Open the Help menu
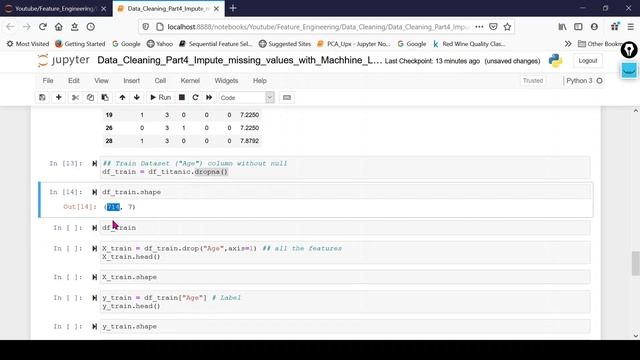The width and height of the screenshot is (640, 360). pyautogui.click(x=260, y=81)
